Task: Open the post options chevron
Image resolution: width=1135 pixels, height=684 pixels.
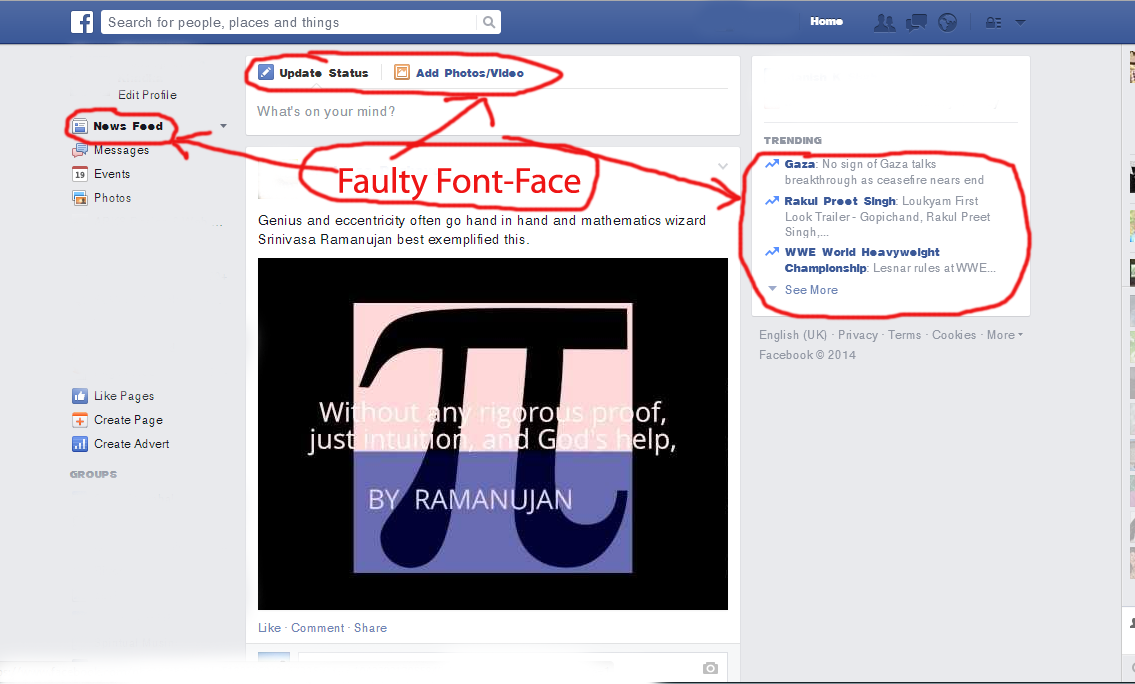Action: (722, 166)
